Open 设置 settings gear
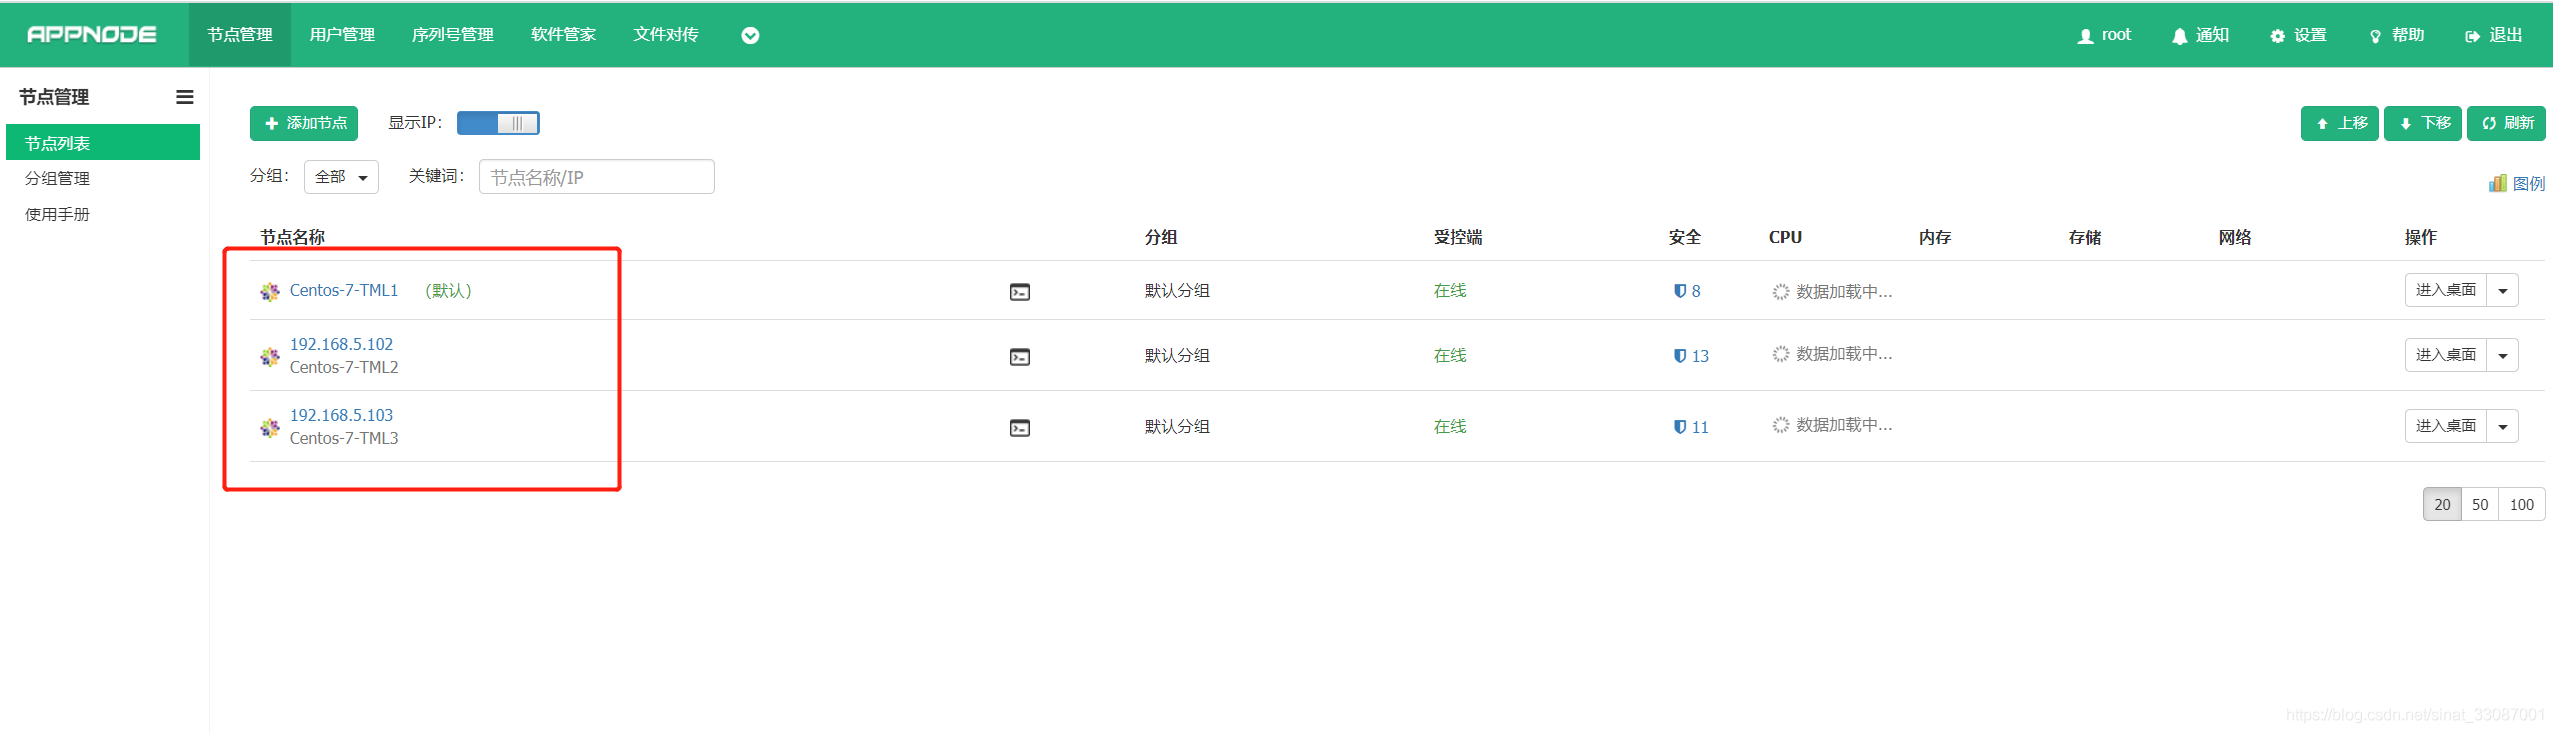This screenshot has height=733, width=2553. coord(2298,35)
